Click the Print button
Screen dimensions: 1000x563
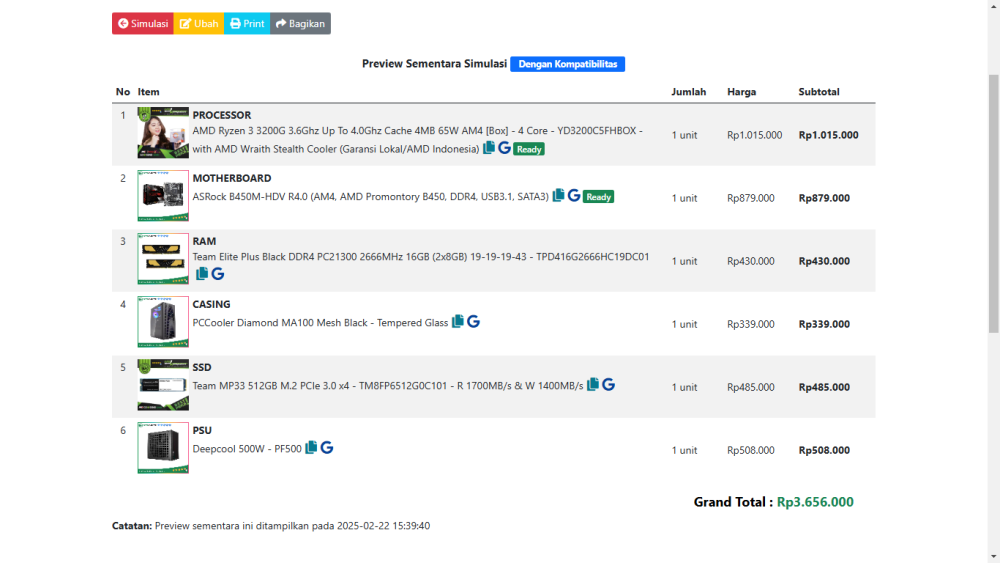coord(247,24)
